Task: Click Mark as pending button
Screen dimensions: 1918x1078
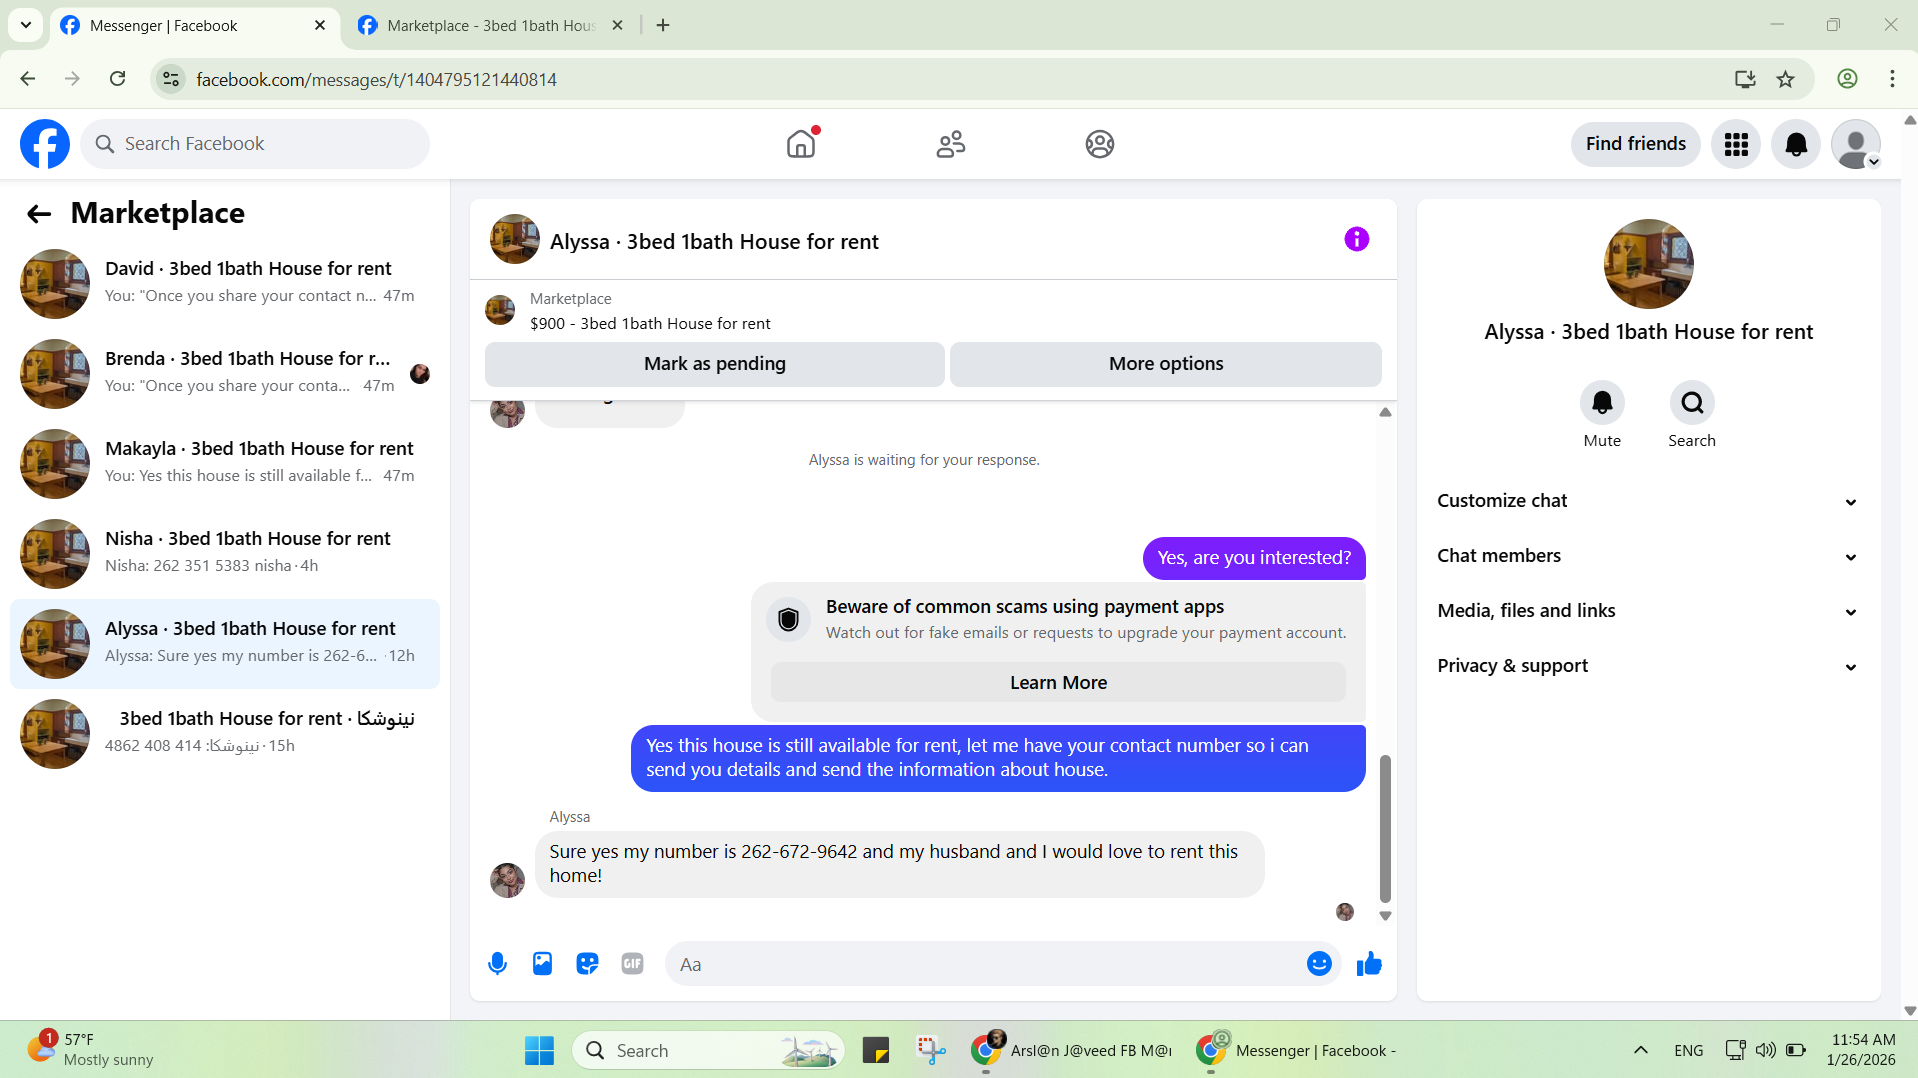Action: [714, 364]
